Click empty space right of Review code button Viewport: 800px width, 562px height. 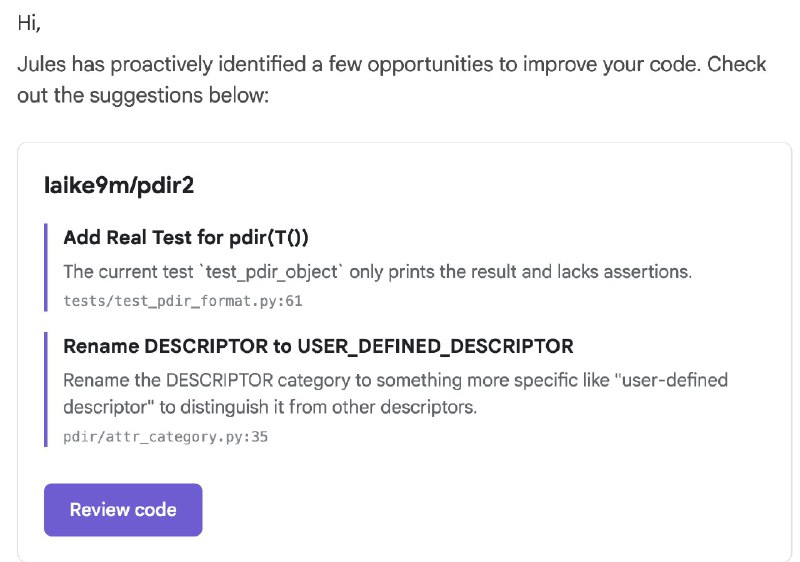pos(480,510)
